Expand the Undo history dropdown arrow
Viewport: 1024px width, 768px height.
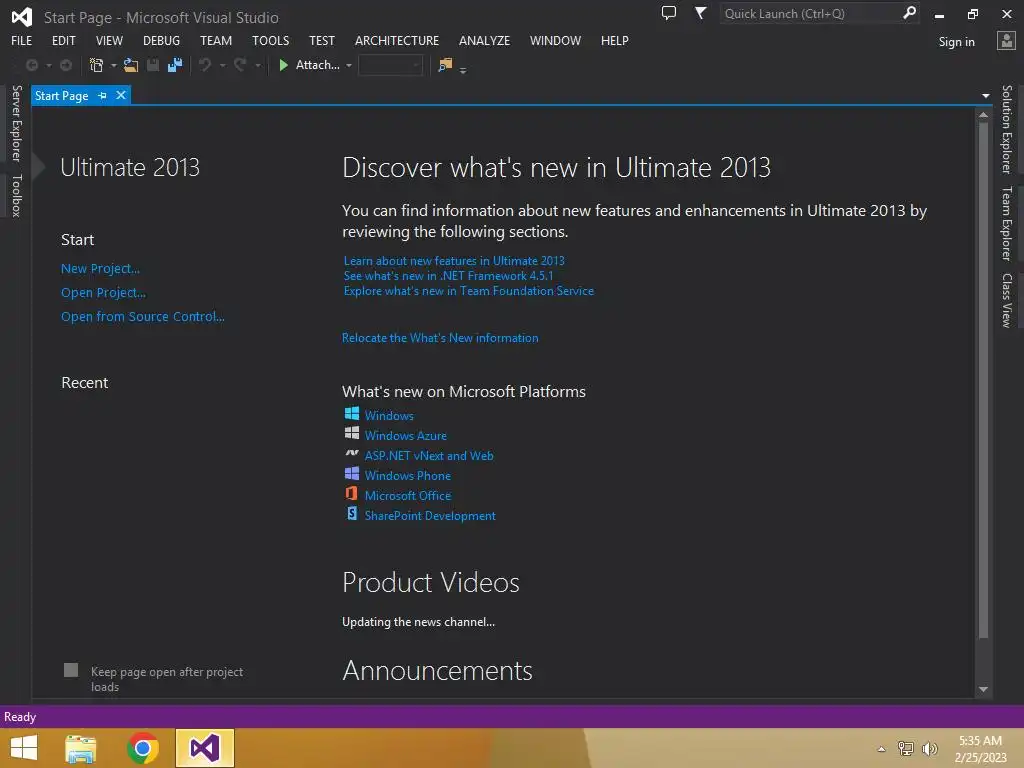click(222, 65)
